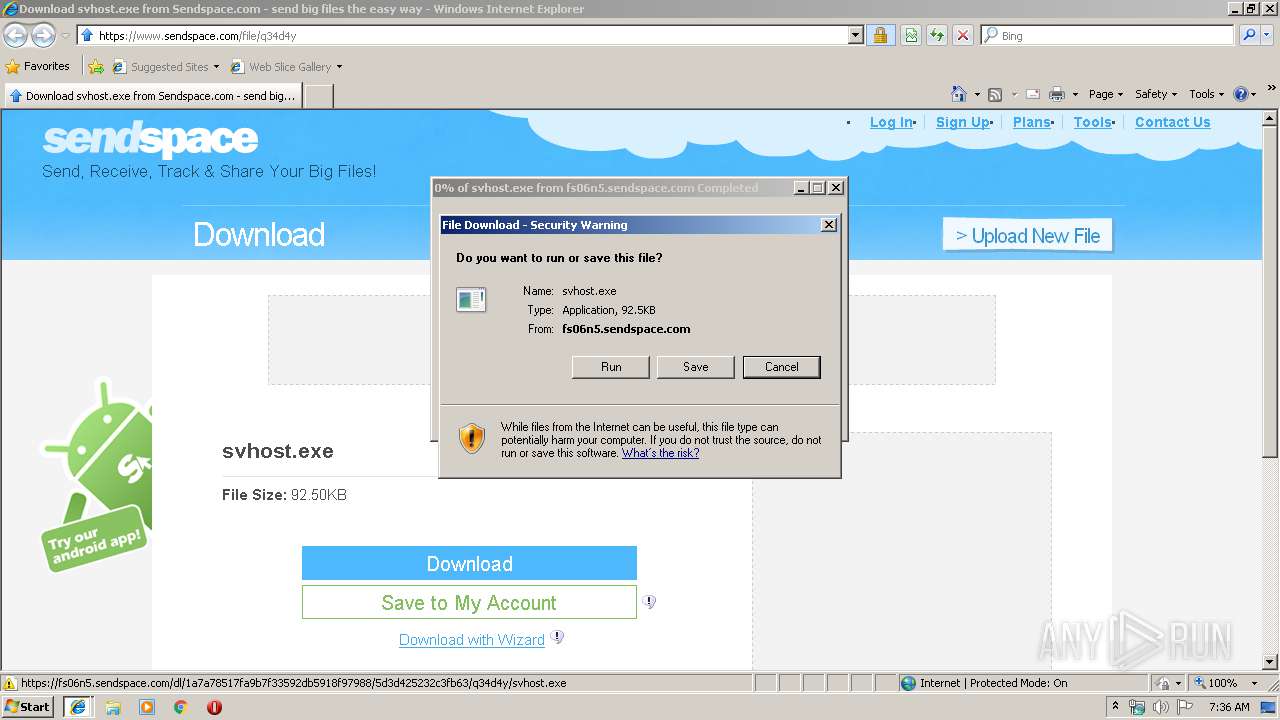The image size is (1280, 720).
Task: Click the Action Center flag tray icon
Action: click(x=1185, y=707)
